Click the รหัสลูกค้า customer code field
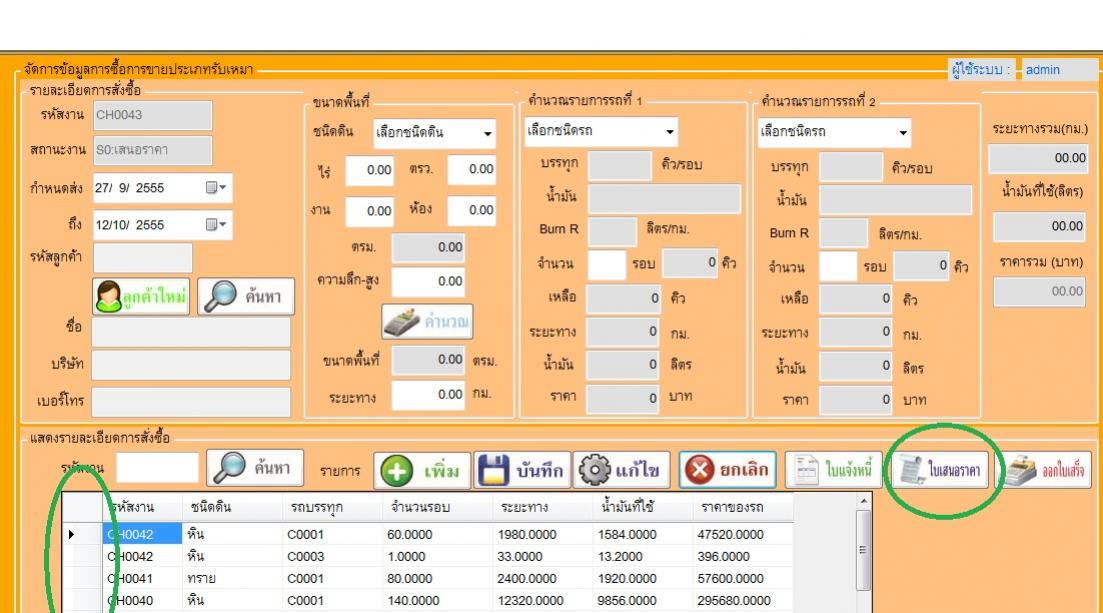This screenshot has width=1103, height=613. (x=143, y=258)
